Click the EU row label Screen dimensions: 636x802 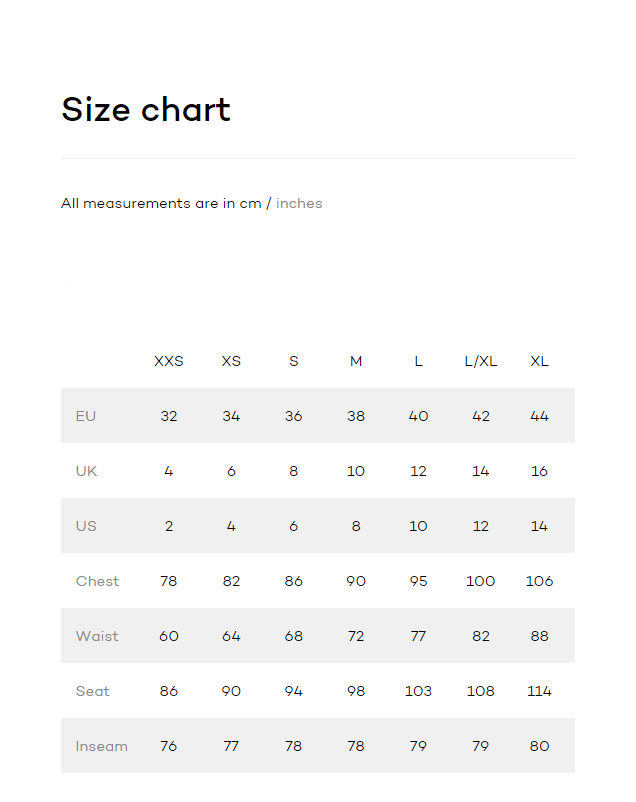point(86,416)
